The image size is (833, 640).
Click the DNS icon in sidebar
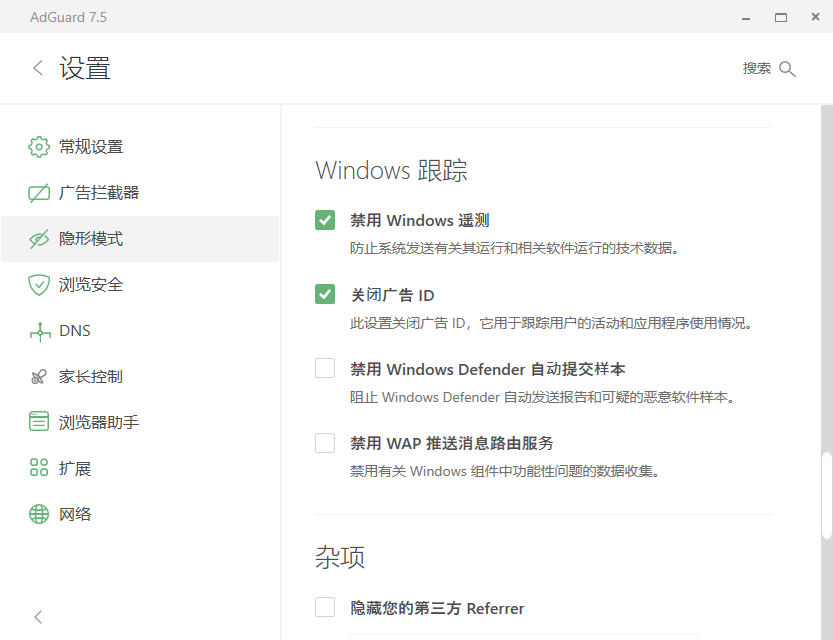click(x=39, y=331)
